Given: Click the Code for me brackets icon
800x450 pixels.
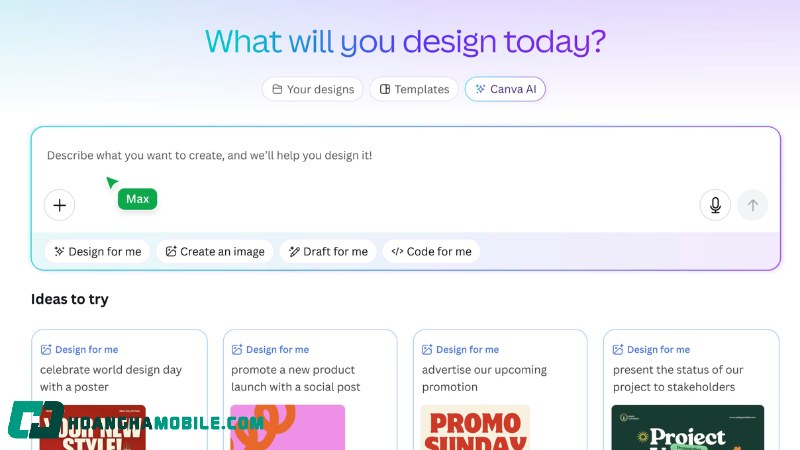Looking at the screenshot, I should point(397,252).
